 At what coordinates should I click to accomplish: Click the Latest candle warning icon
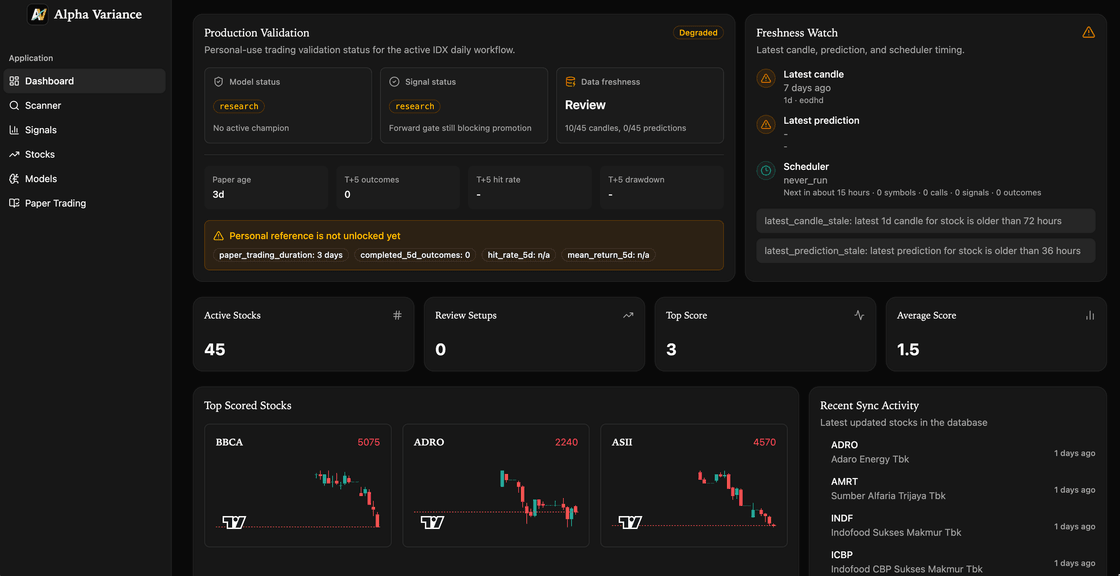coord(766,79)
